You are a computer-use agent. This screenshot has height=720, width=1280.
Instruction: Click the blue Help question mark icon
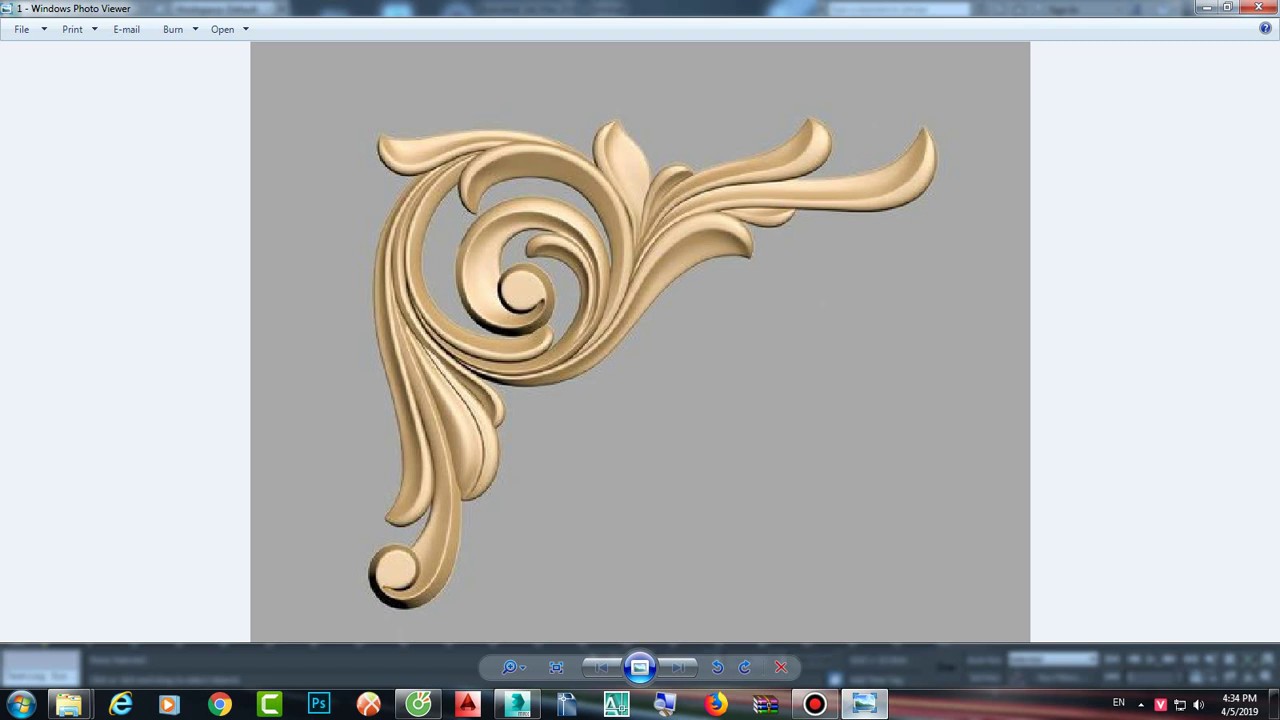click(x=1265, y=29)
